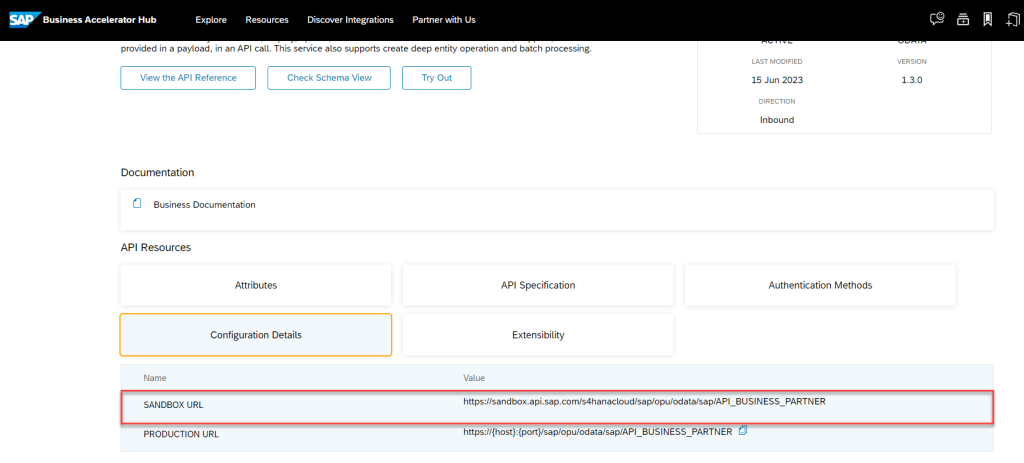Show the Authentication Methods tab
The height and width of the screenshot is (463, 1024).
[x=819, y=285]
